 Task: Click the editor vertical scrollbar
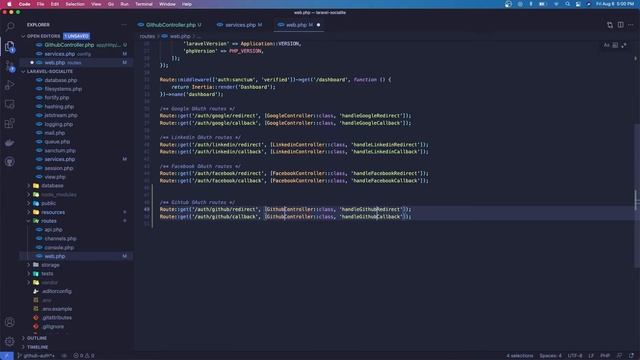tap(637, 196)
